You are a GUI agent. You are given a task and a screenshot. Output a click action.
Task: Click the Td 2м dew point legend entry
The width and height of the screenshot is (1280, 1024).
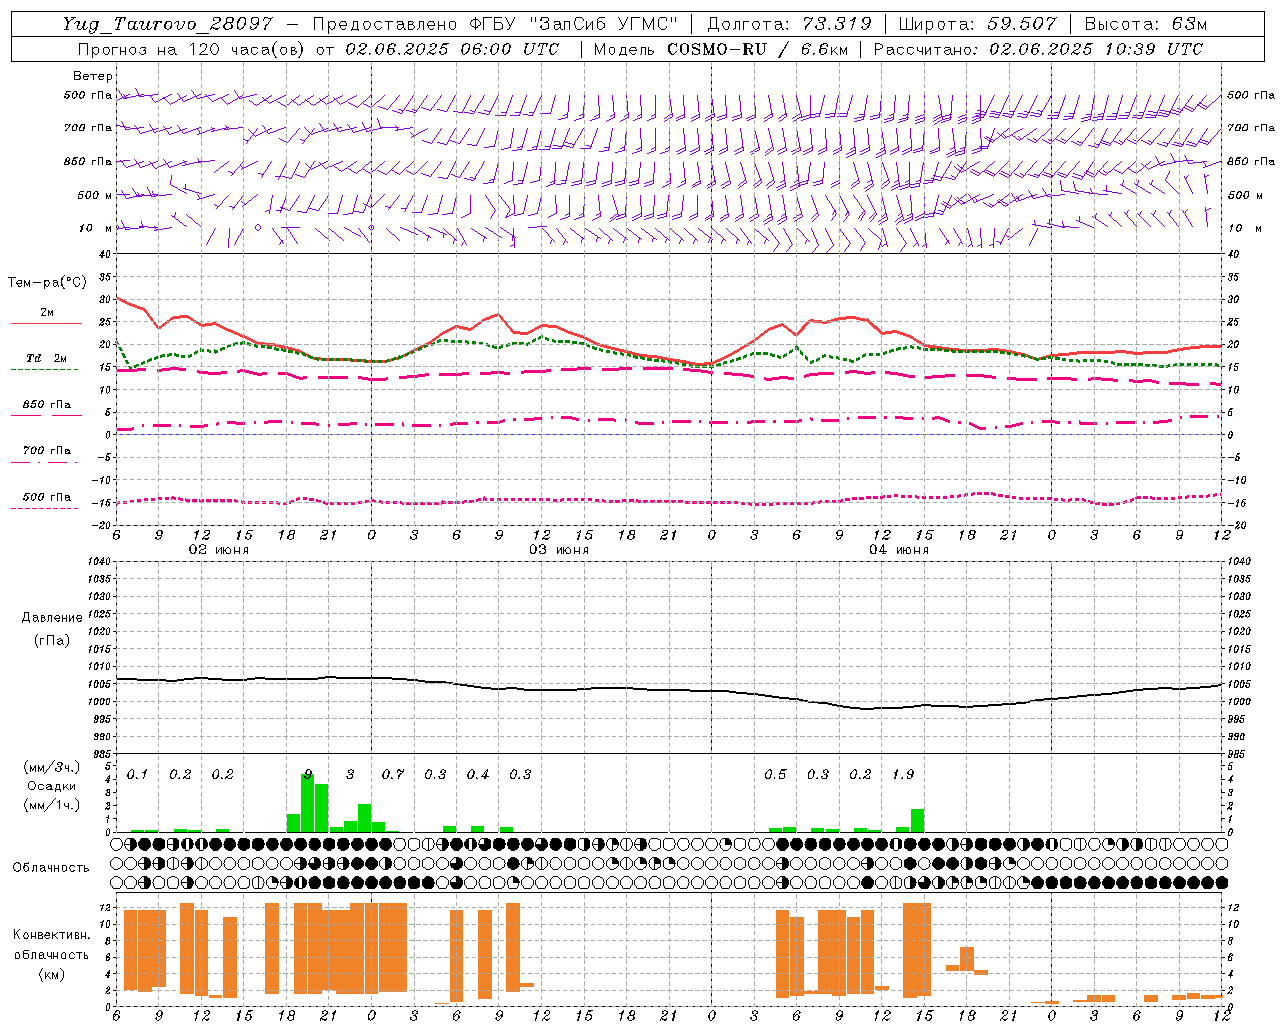pyautogui.click(x=47, y=358)
